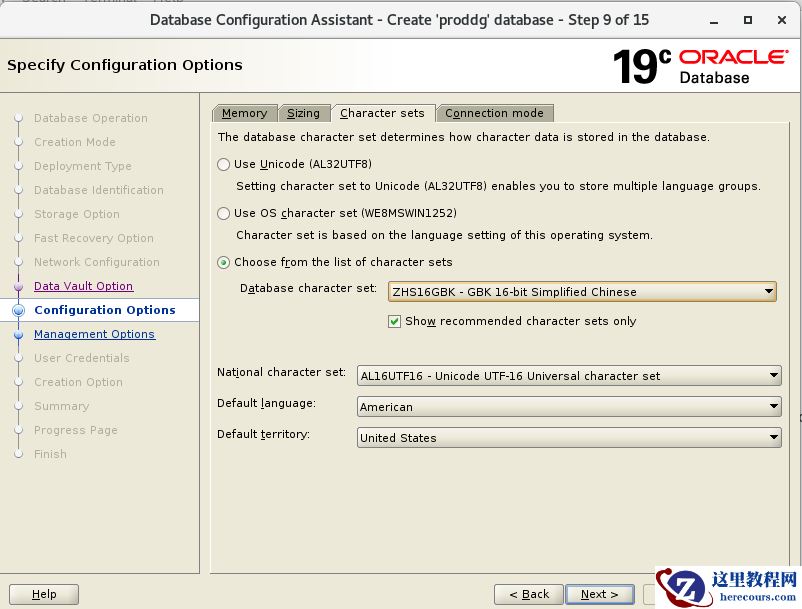Open the Database character set dropdown
Image resolution: width=802 pixels, height=609 pixels.
(x=582, y=291)
